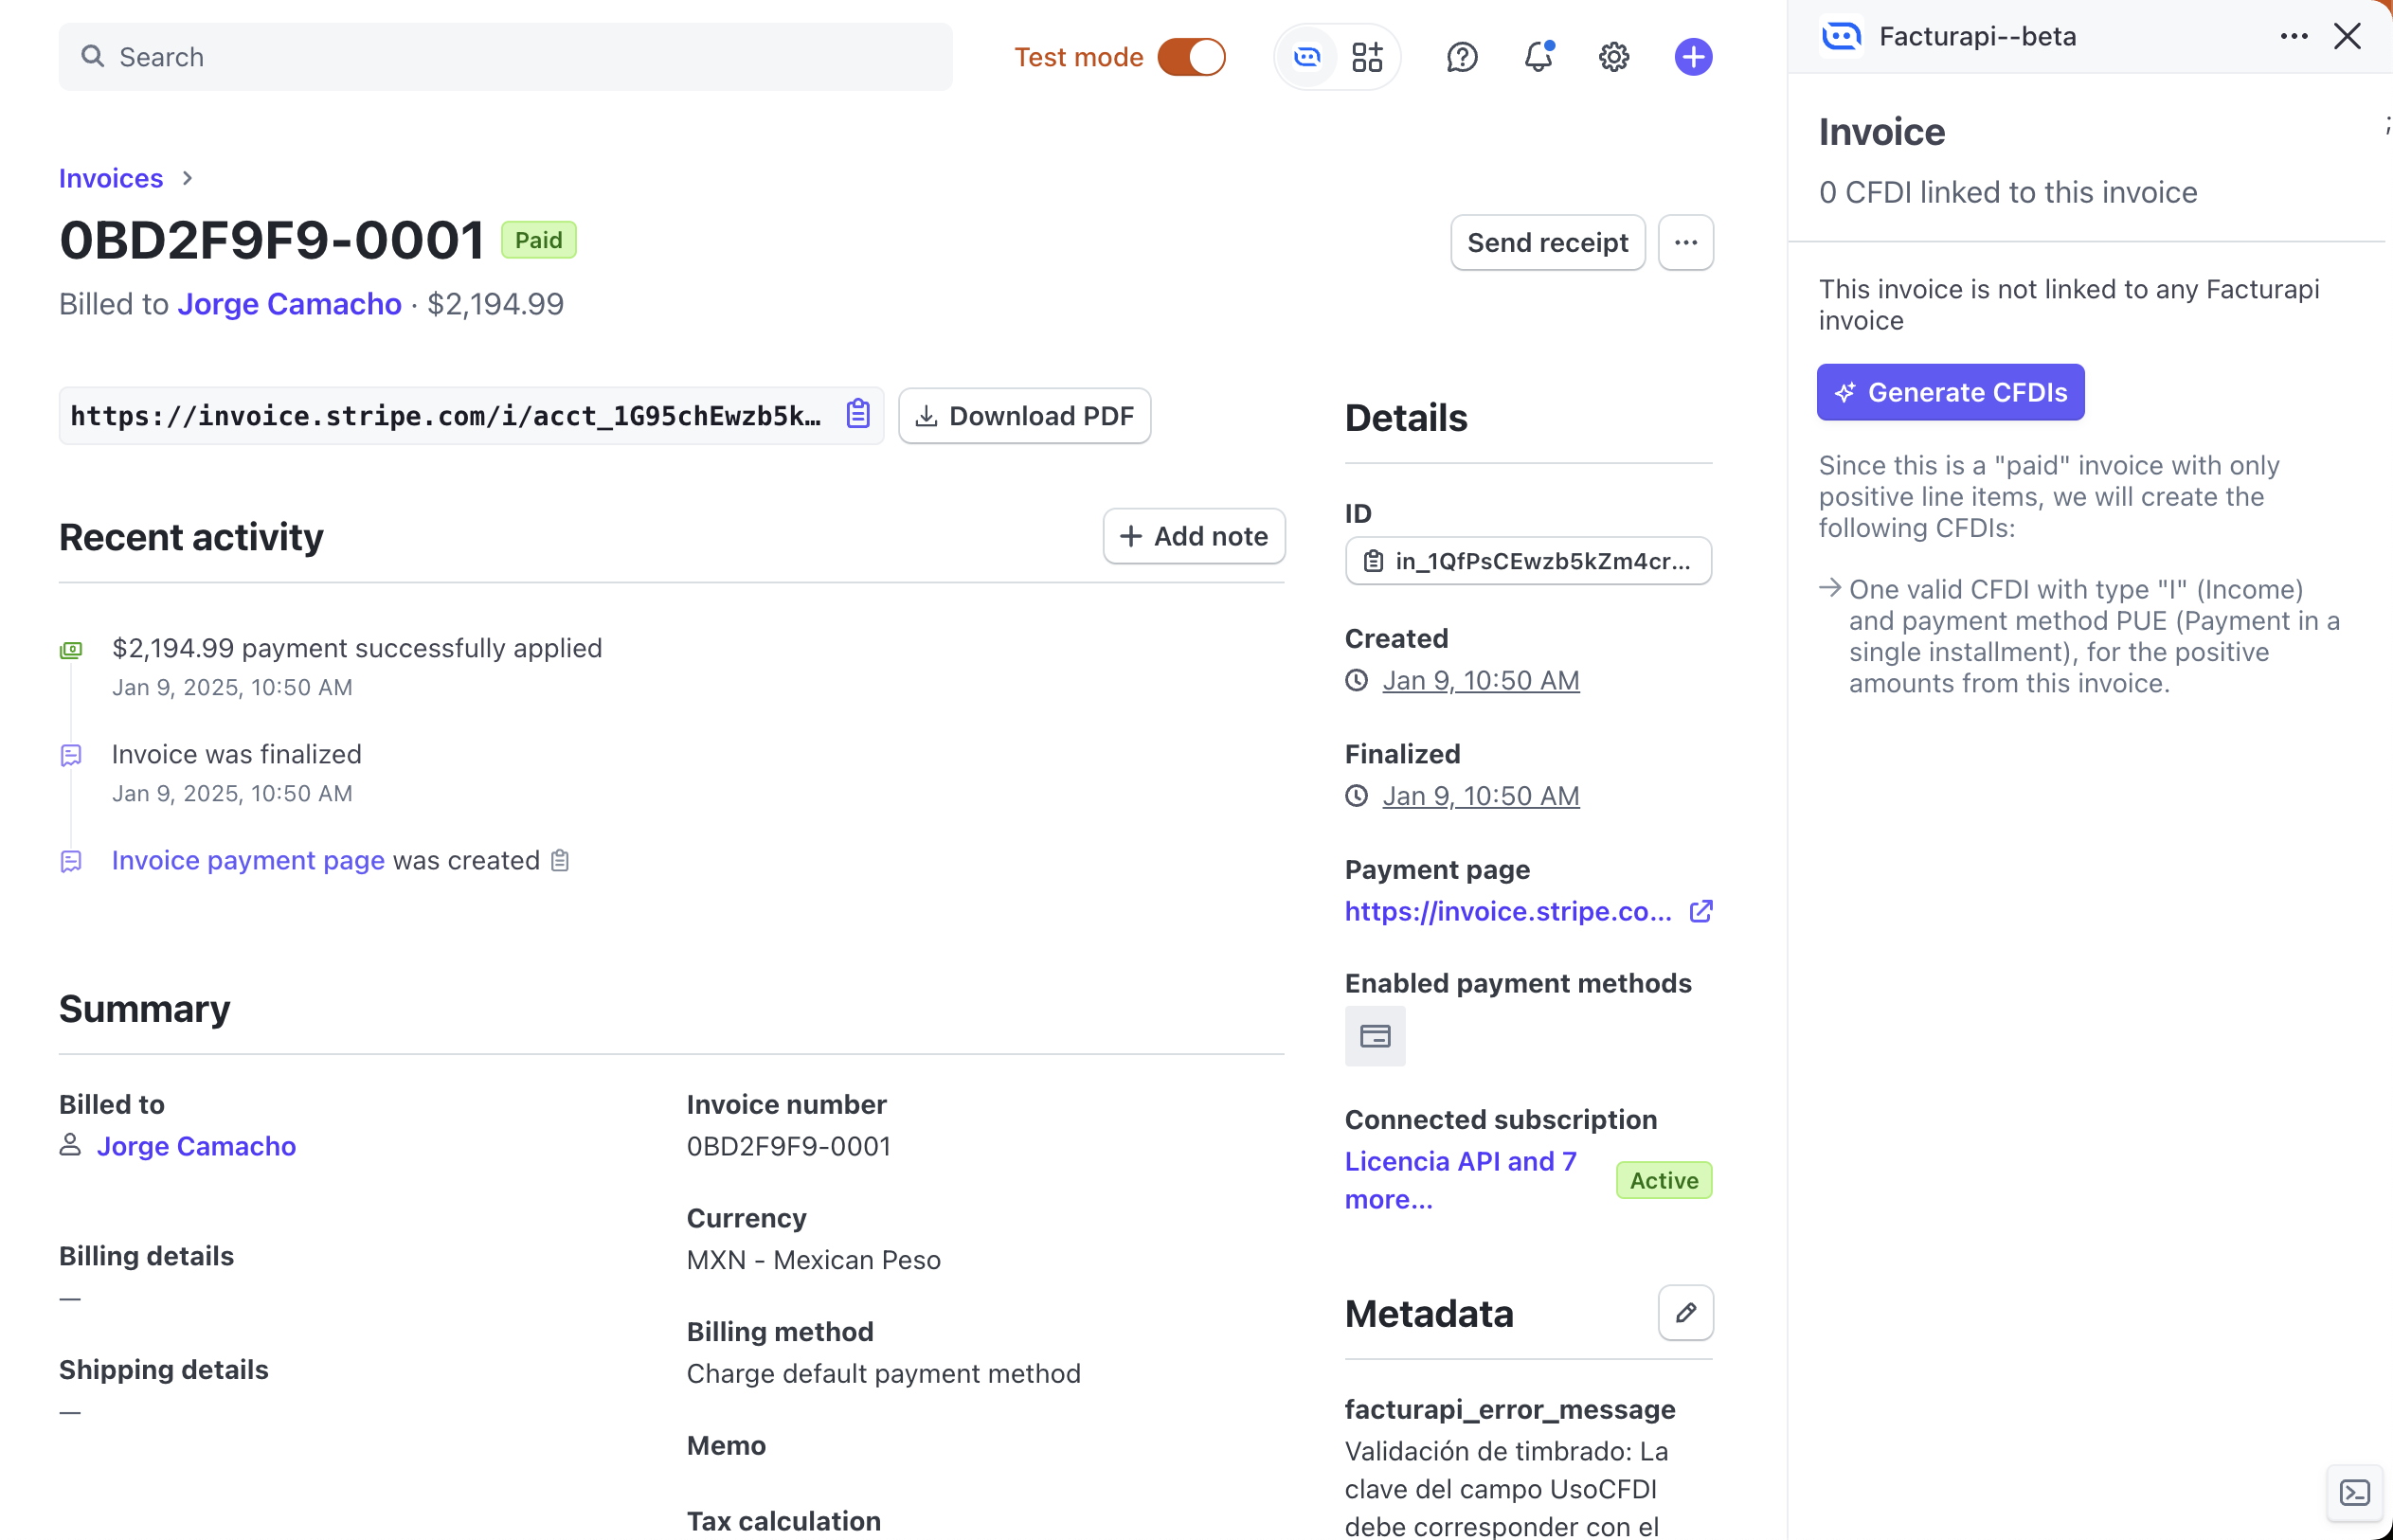Open the payment page via external link icon

click(1701, 911)
